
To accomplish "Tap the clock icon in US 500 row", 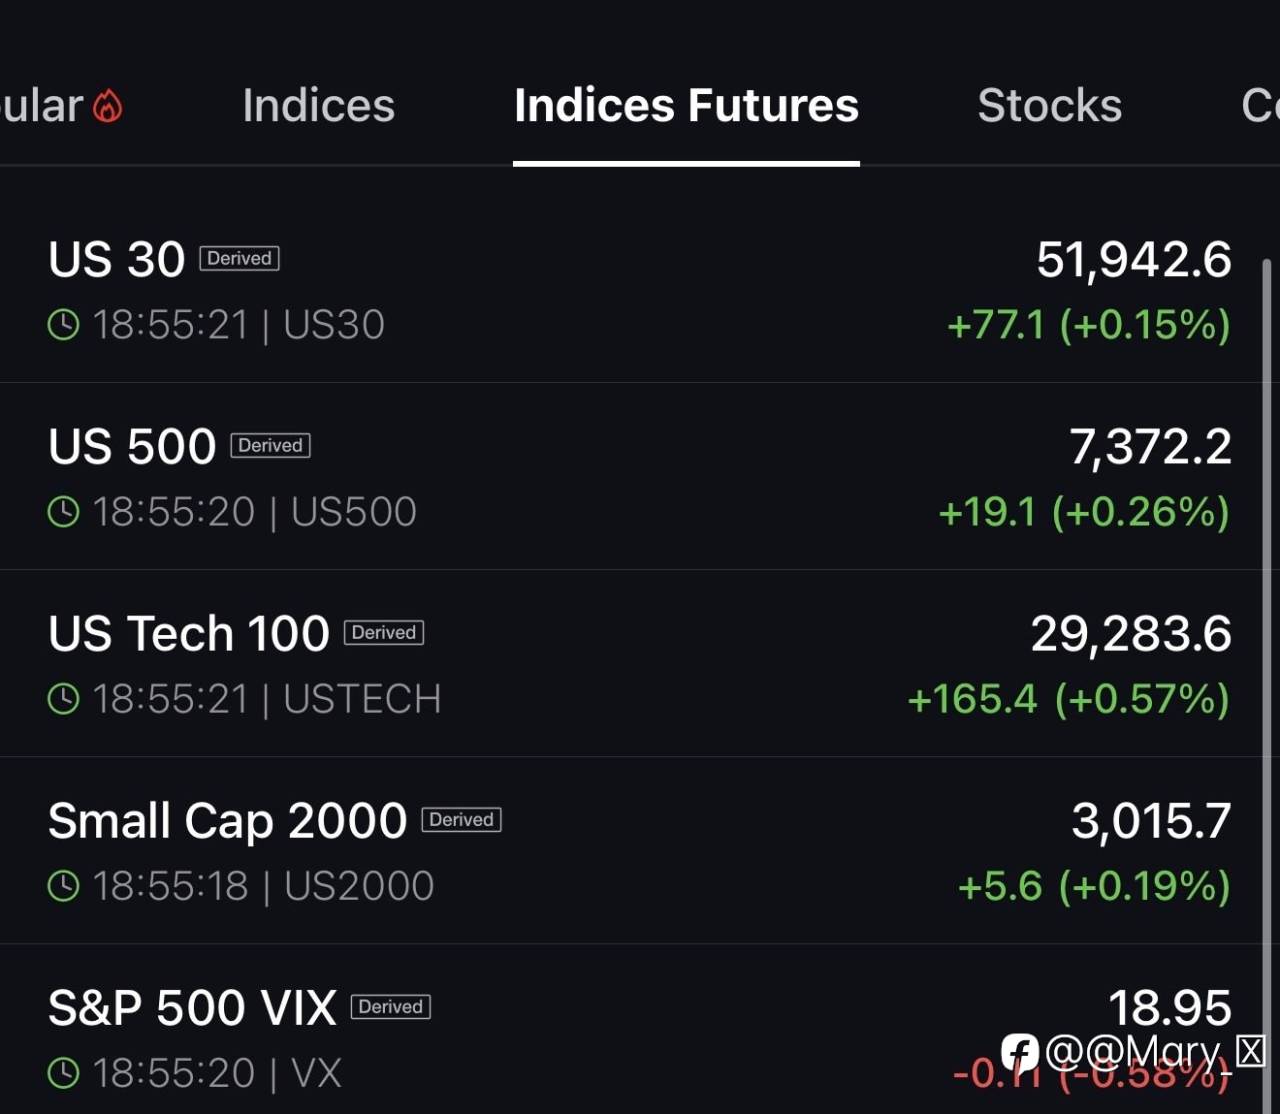I will [64, 512].
